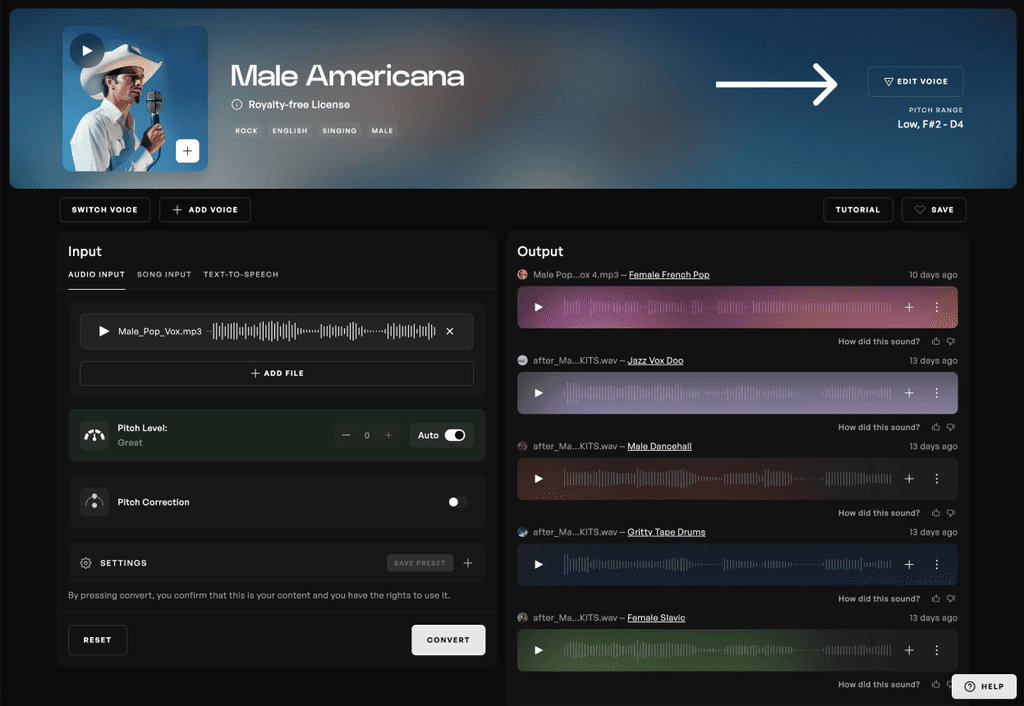The width and height of the screenshot is (1024, 706).
Task: Click the Pitch Correction circle icon
Action: [93, 501]
